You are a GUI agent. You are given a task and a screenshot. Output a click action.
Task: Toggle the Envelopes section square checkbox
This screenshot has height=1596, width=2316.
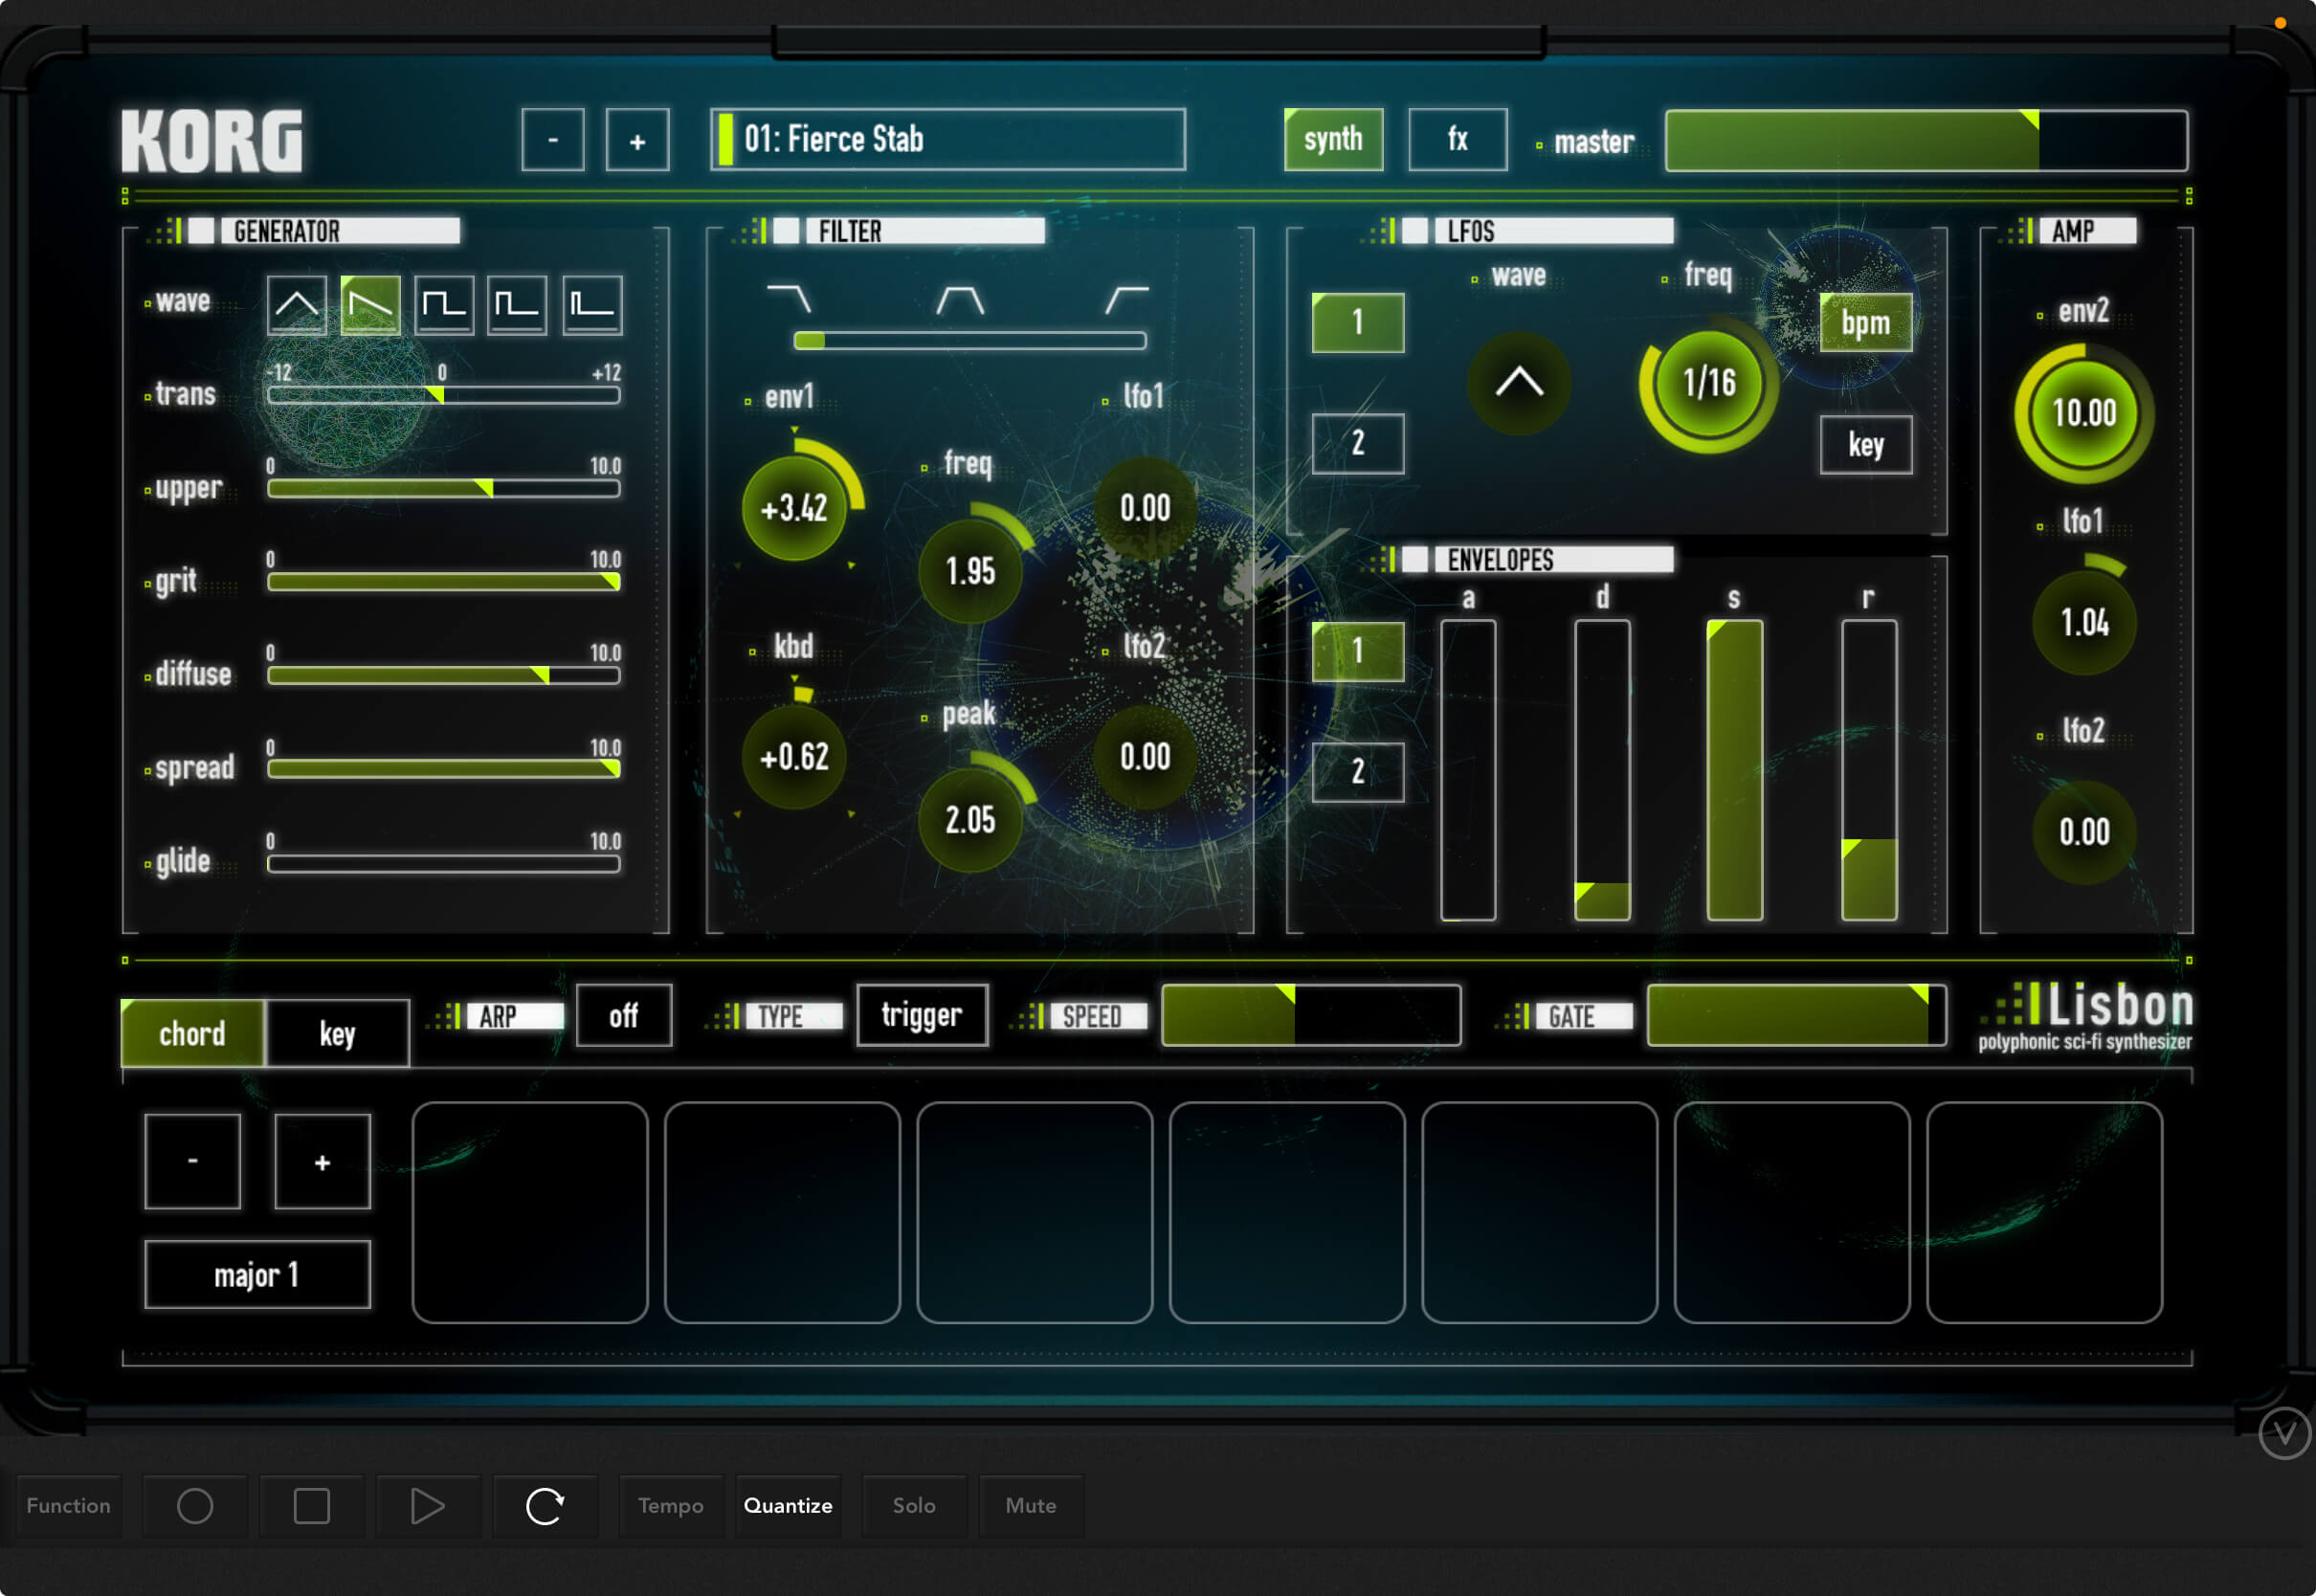[1415, 559]
